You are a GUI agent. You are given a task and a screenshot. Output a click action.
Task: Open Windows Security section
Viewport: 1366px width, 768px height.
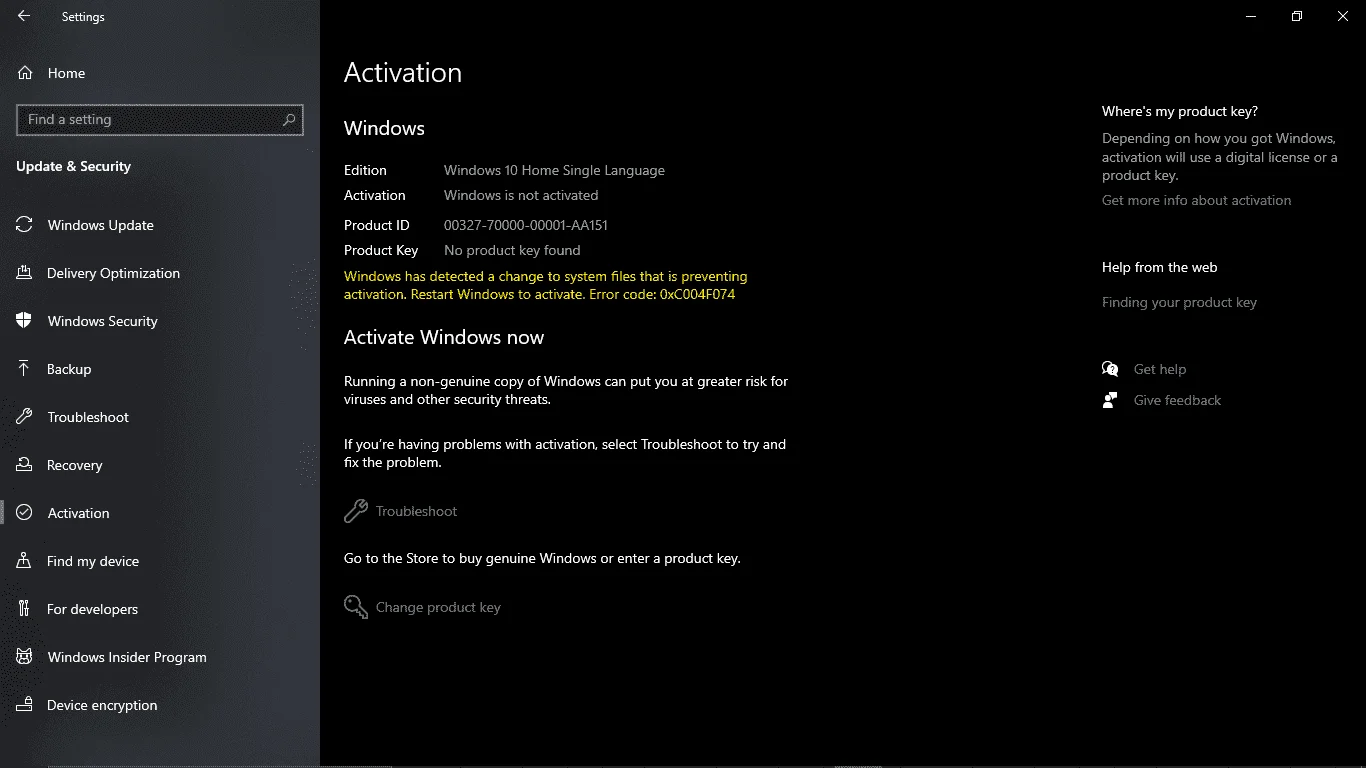(x=160, y=321)
